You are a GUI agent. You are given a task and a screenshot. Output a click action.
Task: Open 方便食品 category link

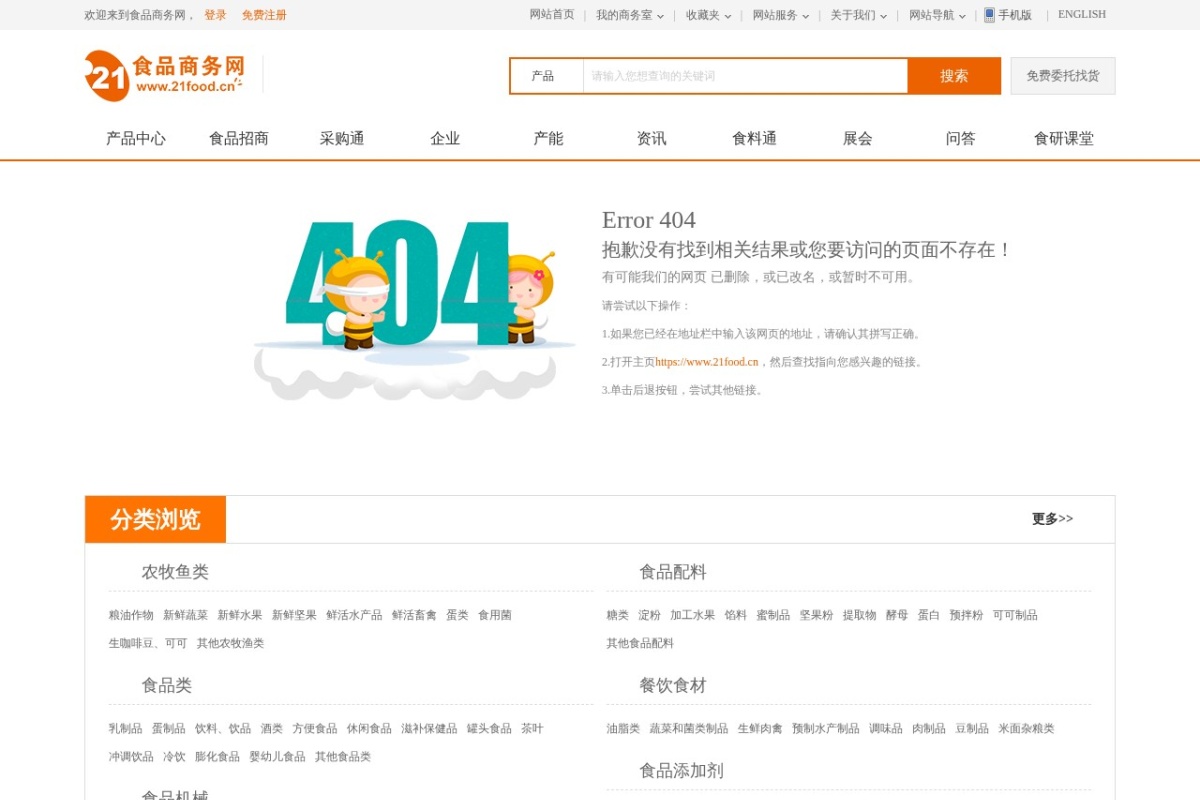coord(315,728)
